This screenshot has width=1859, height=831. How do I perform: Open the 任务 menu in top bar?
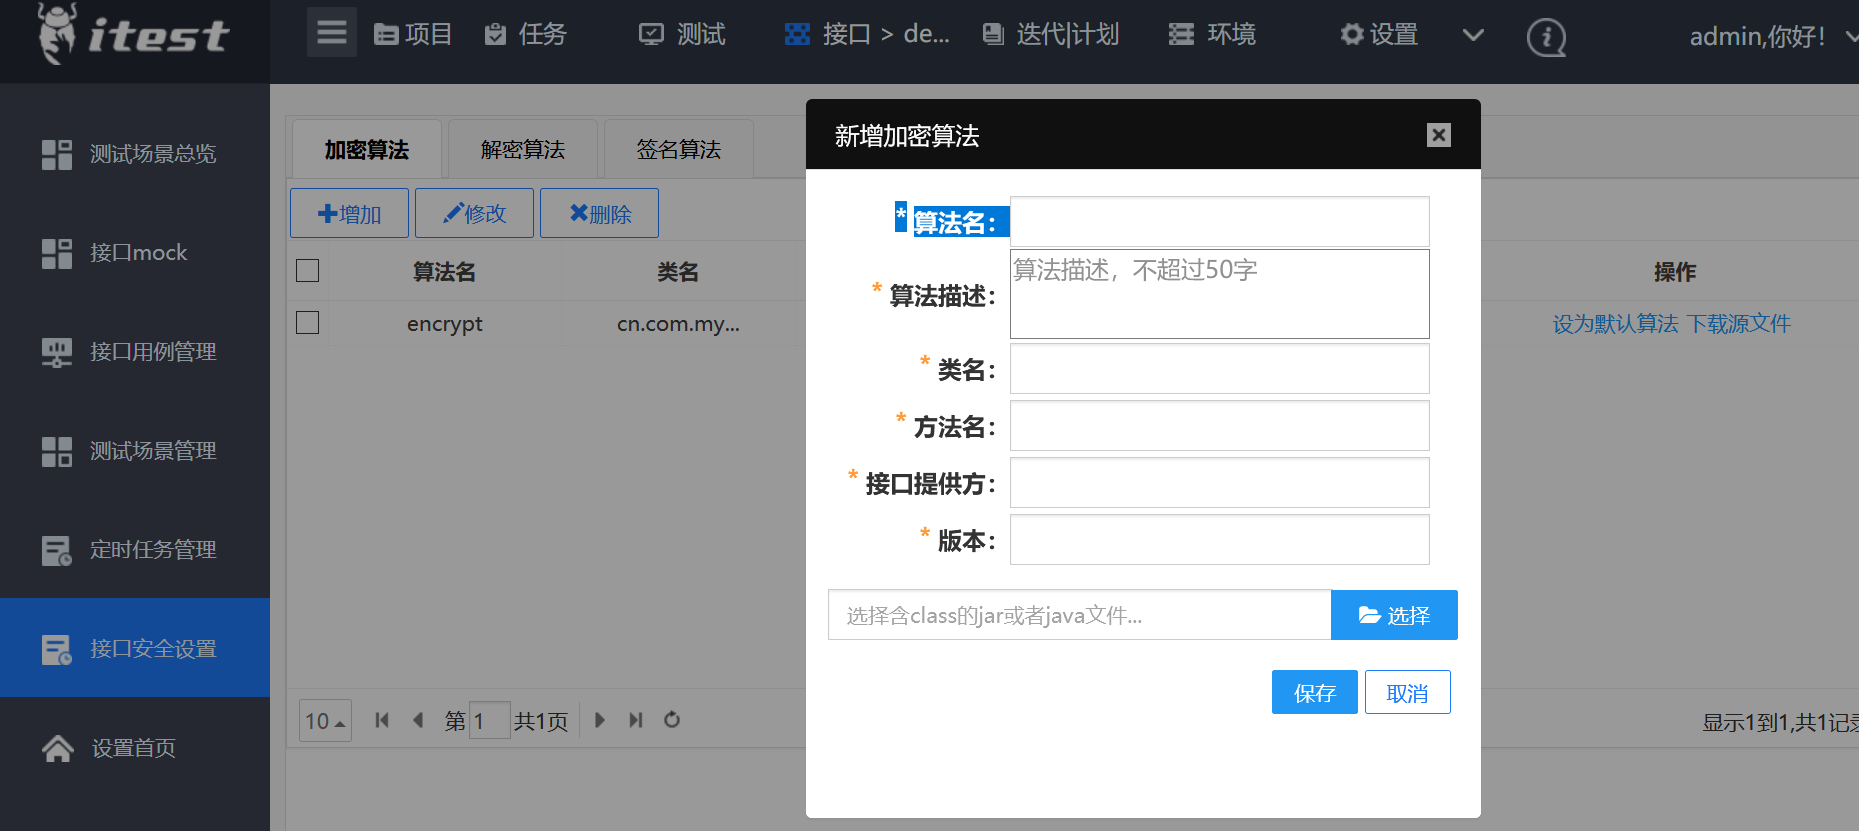coord(526,35)
